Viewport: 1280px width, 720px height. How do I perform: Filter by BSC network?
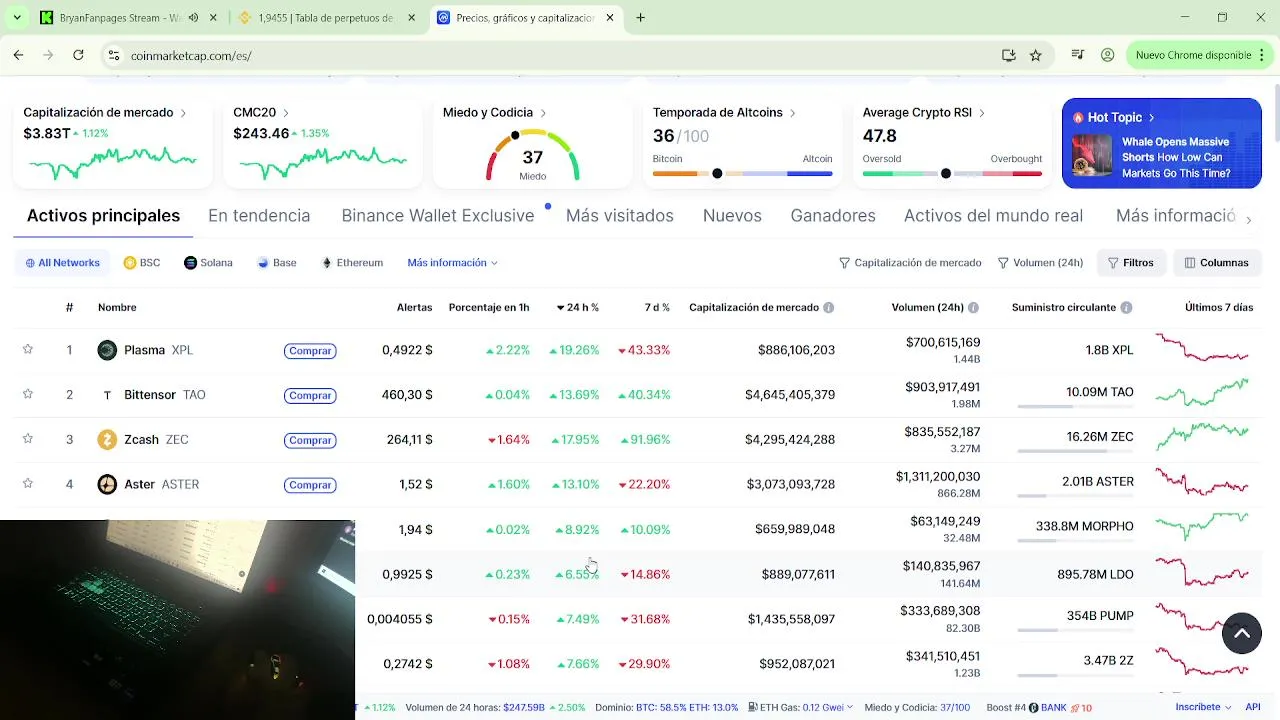pyautogui.click(x=142, y=263)
